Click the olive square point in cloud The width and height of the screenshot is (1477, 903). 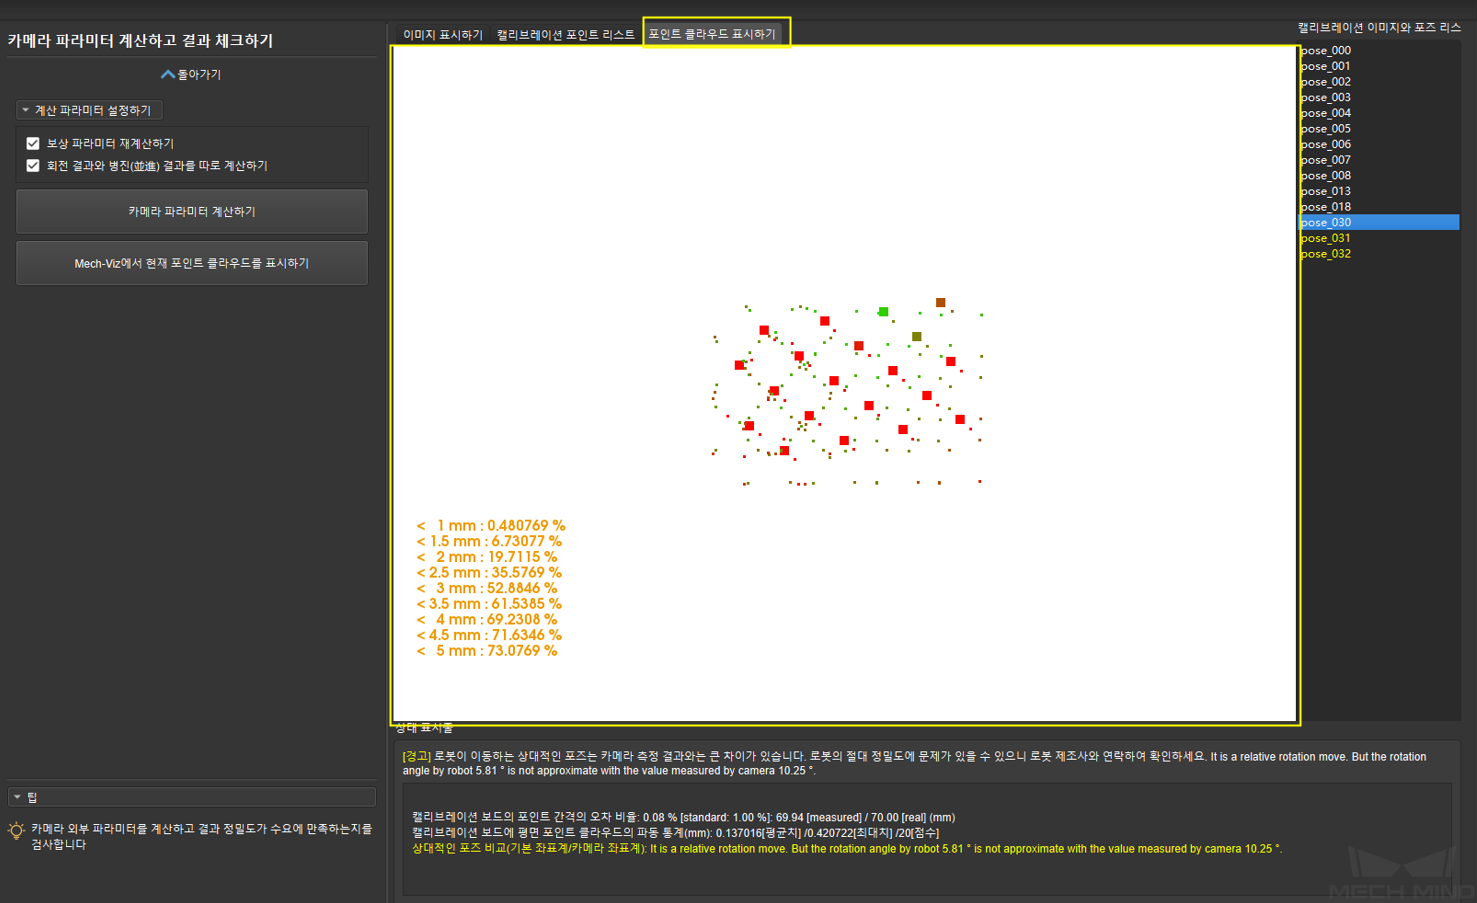pos(916,336)
